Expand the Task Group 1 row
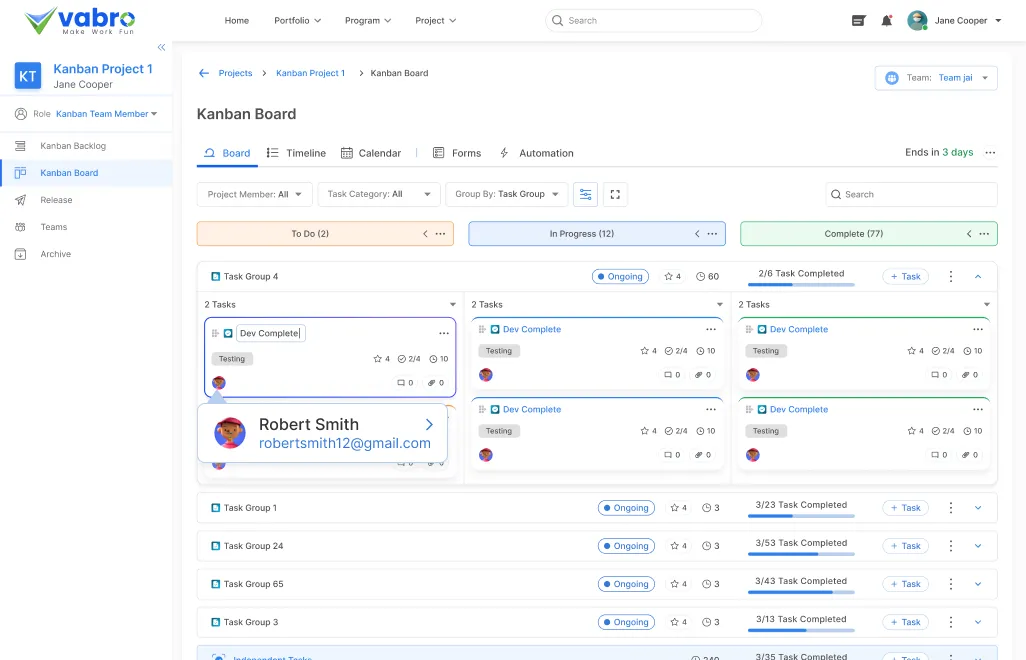 point(978,508)
